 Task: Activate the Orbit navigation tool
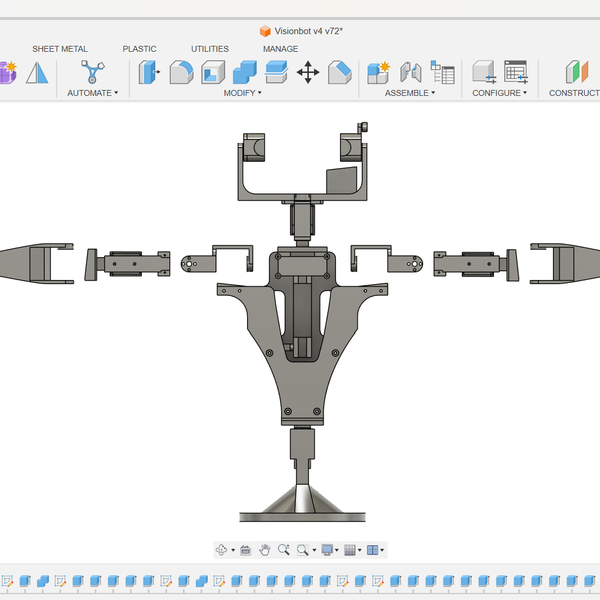tap(221, 550)
